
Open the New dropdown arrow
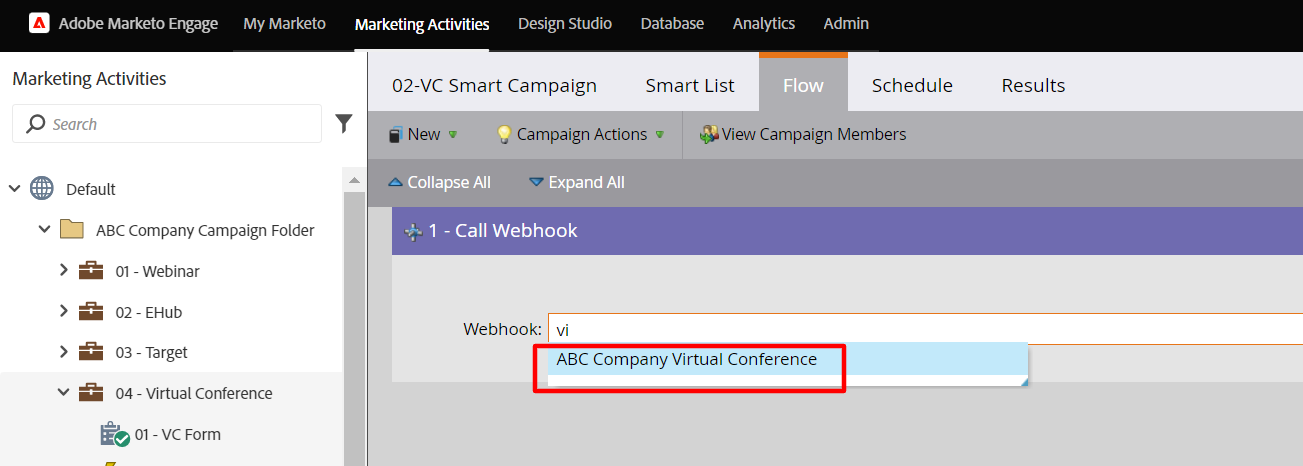point(452,134)
